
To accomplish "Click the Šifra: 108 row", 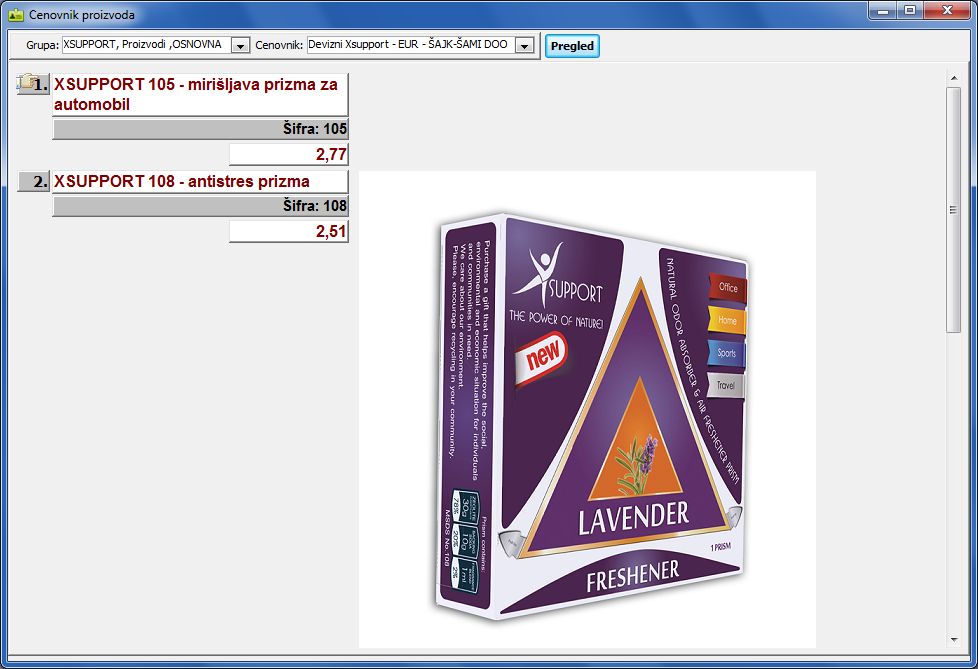I will point(200,206).
